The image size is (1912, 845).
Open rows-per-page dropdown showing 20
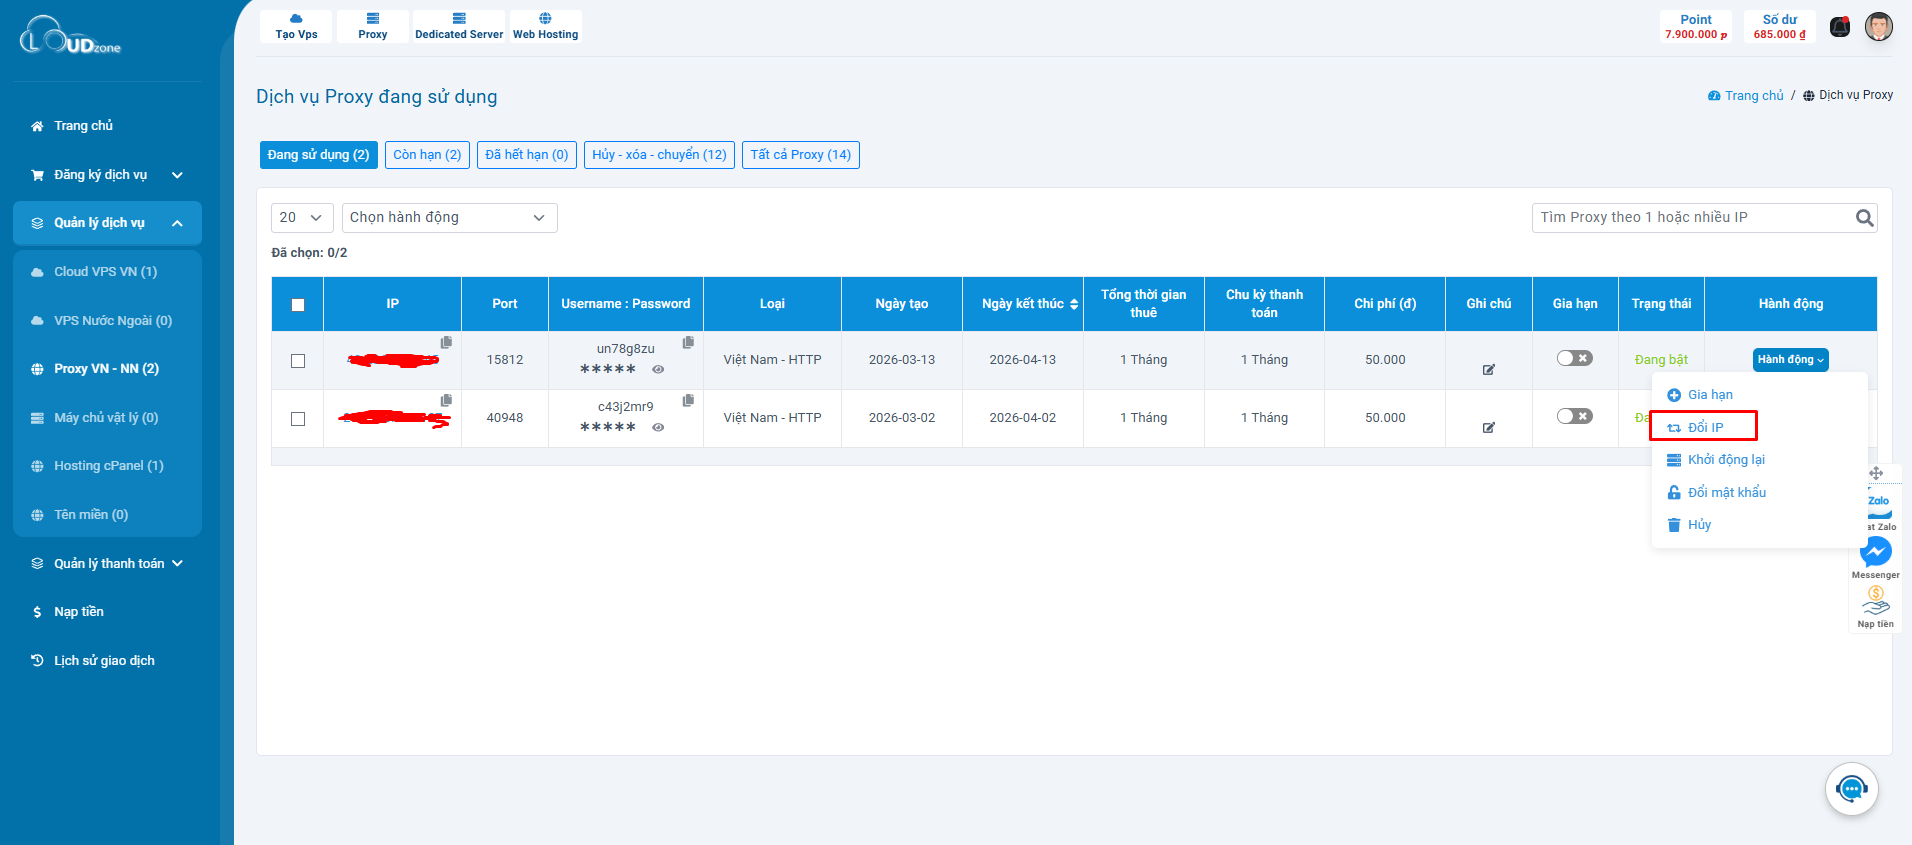click(301, 218)
